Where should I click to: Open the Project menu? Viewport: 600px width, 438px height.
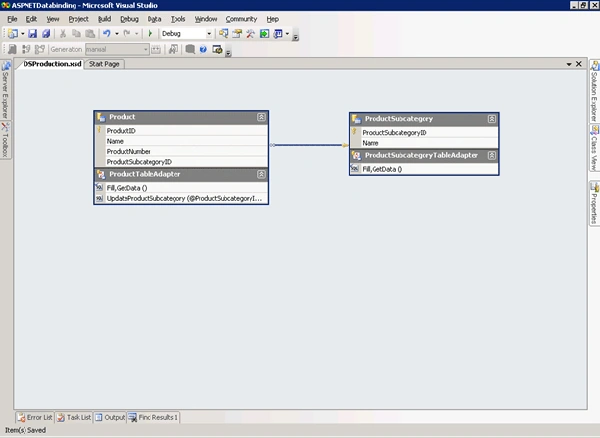(x=78, y=19)
